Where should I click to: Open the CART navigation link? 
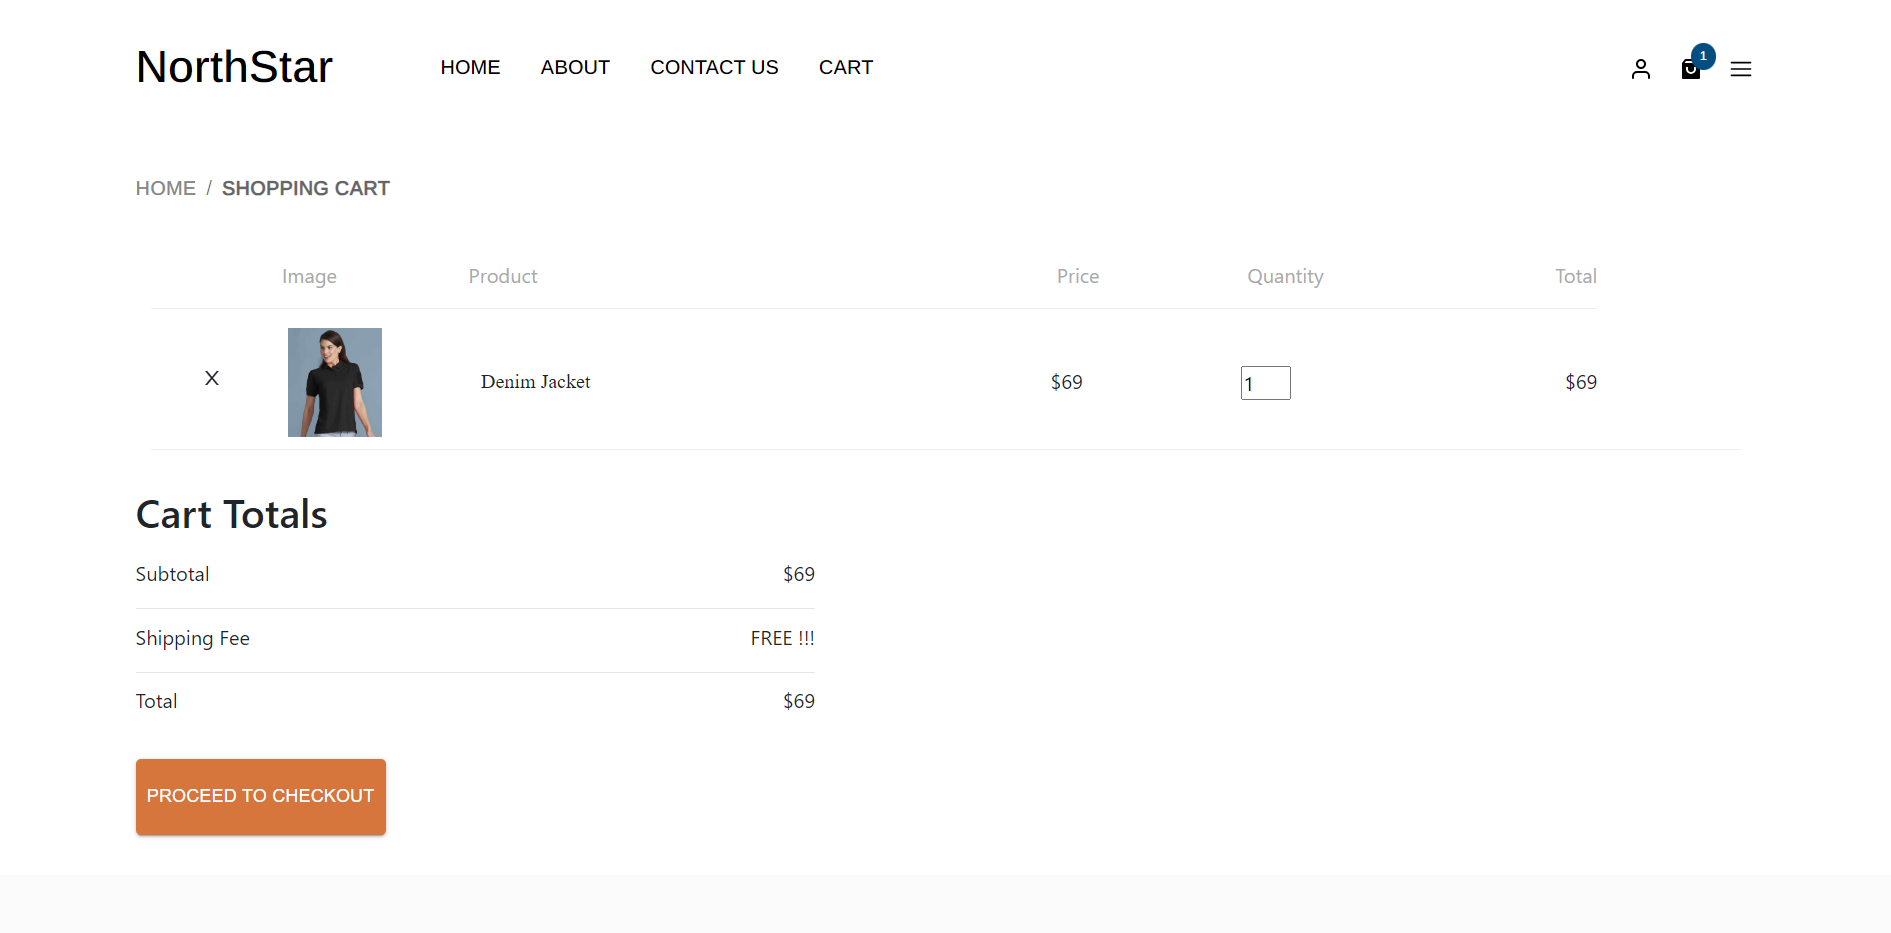click(x=845, y=67)
